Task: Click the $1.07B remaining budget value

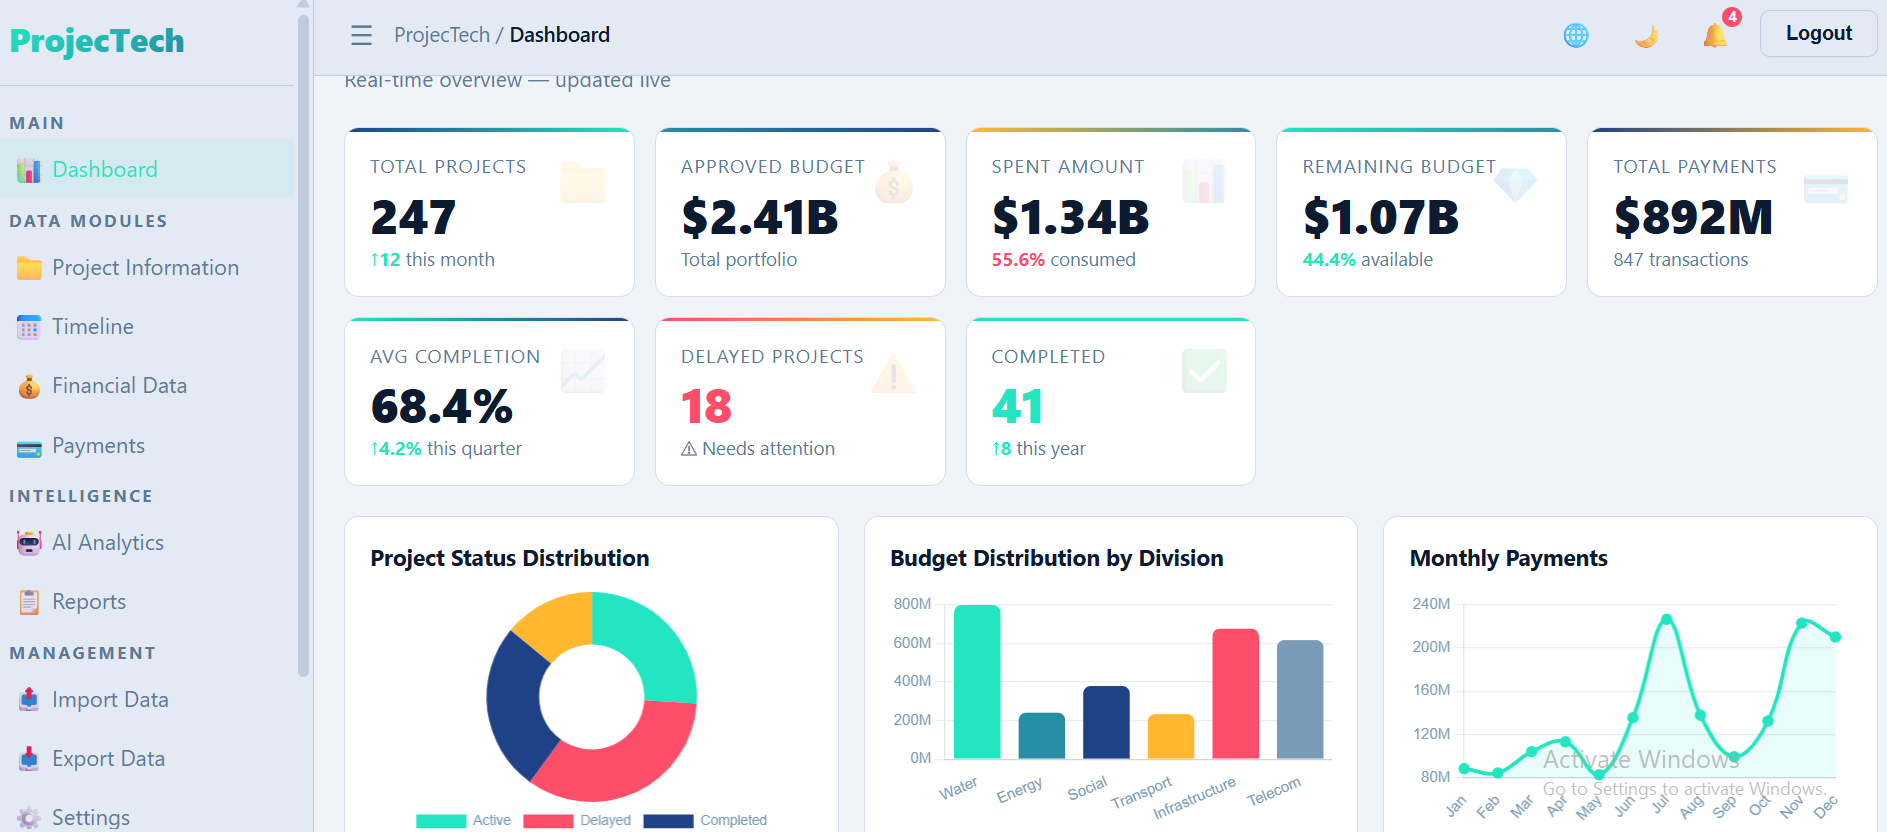Action: click(1381, 217)
